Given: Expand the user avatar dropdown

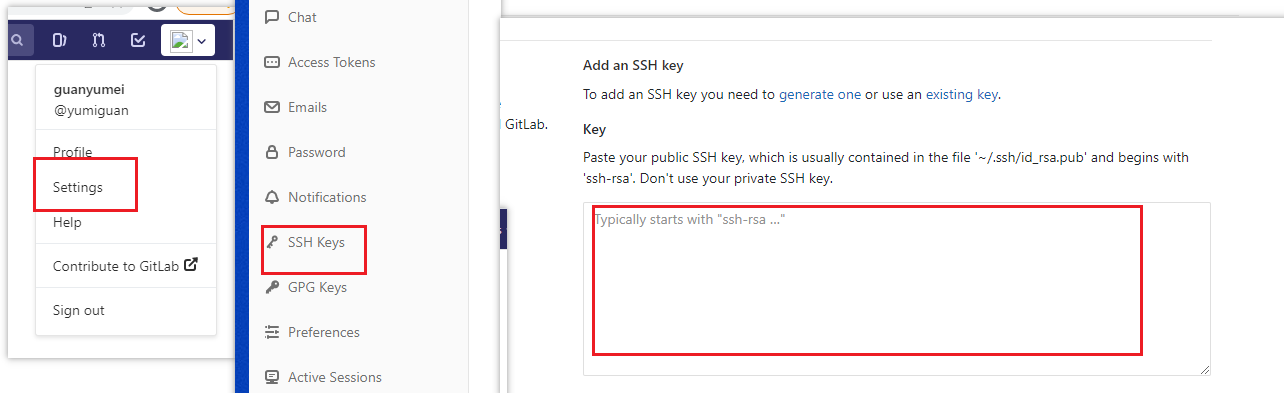Looking at the screenshot, I should click(188, 41).
